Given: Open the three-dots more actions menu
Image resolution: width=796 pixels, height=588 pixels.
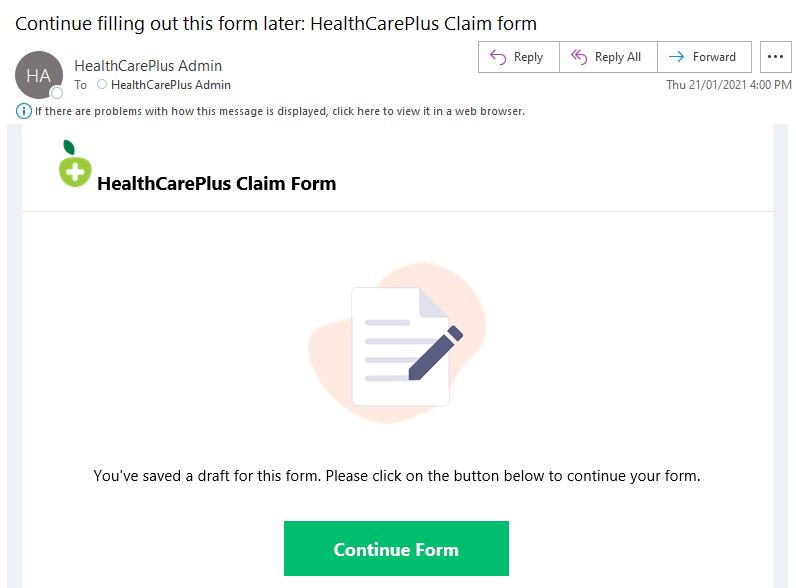Looking at the screenshot, I should pyautogui.click(x=775, y=57).
